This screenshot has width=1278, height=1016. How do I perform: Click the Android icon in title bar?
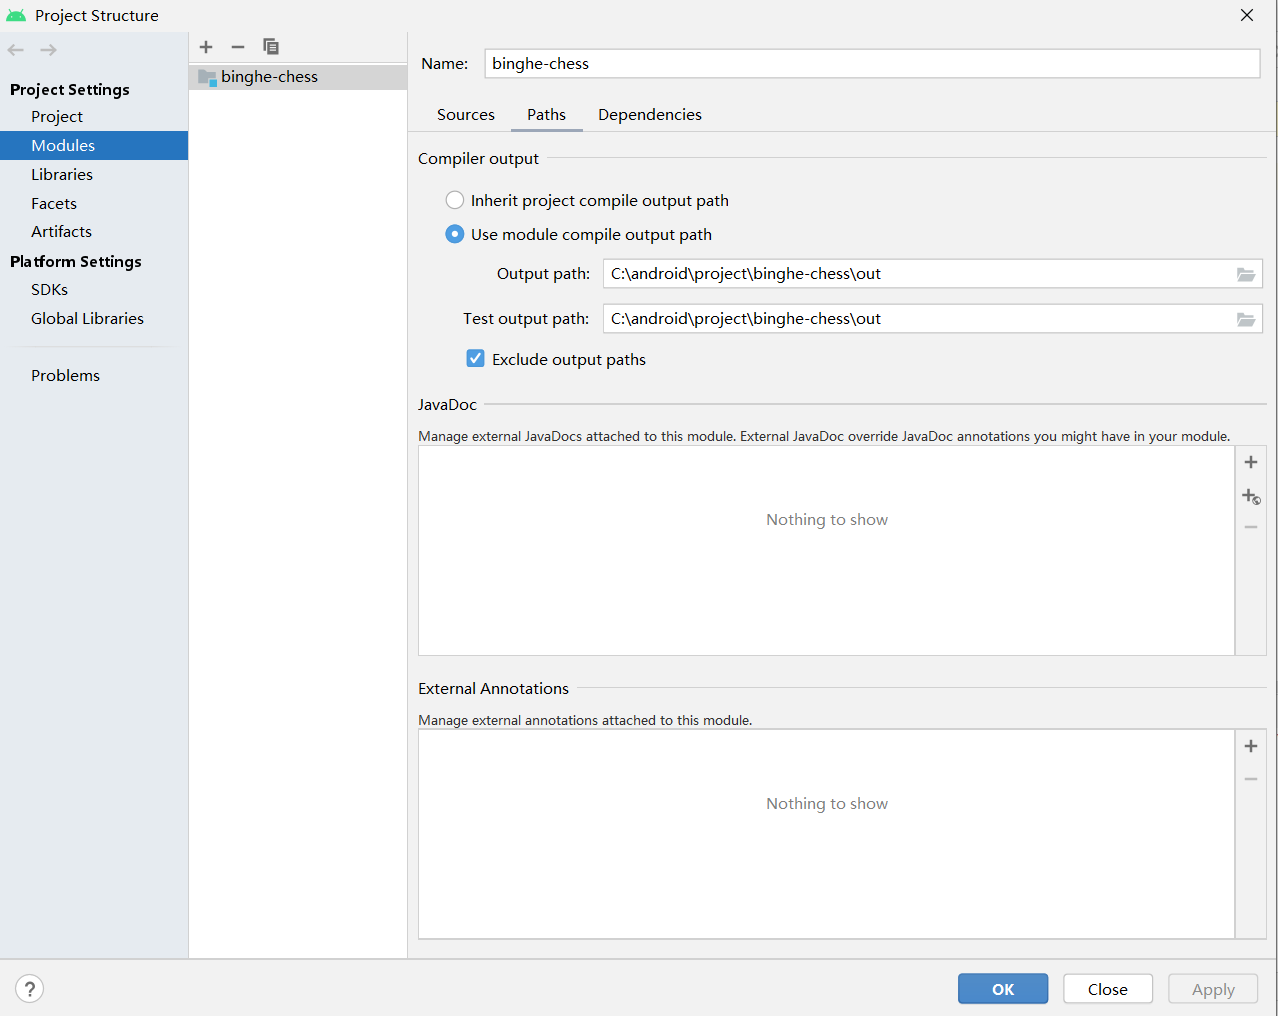(x=16, y=16)
